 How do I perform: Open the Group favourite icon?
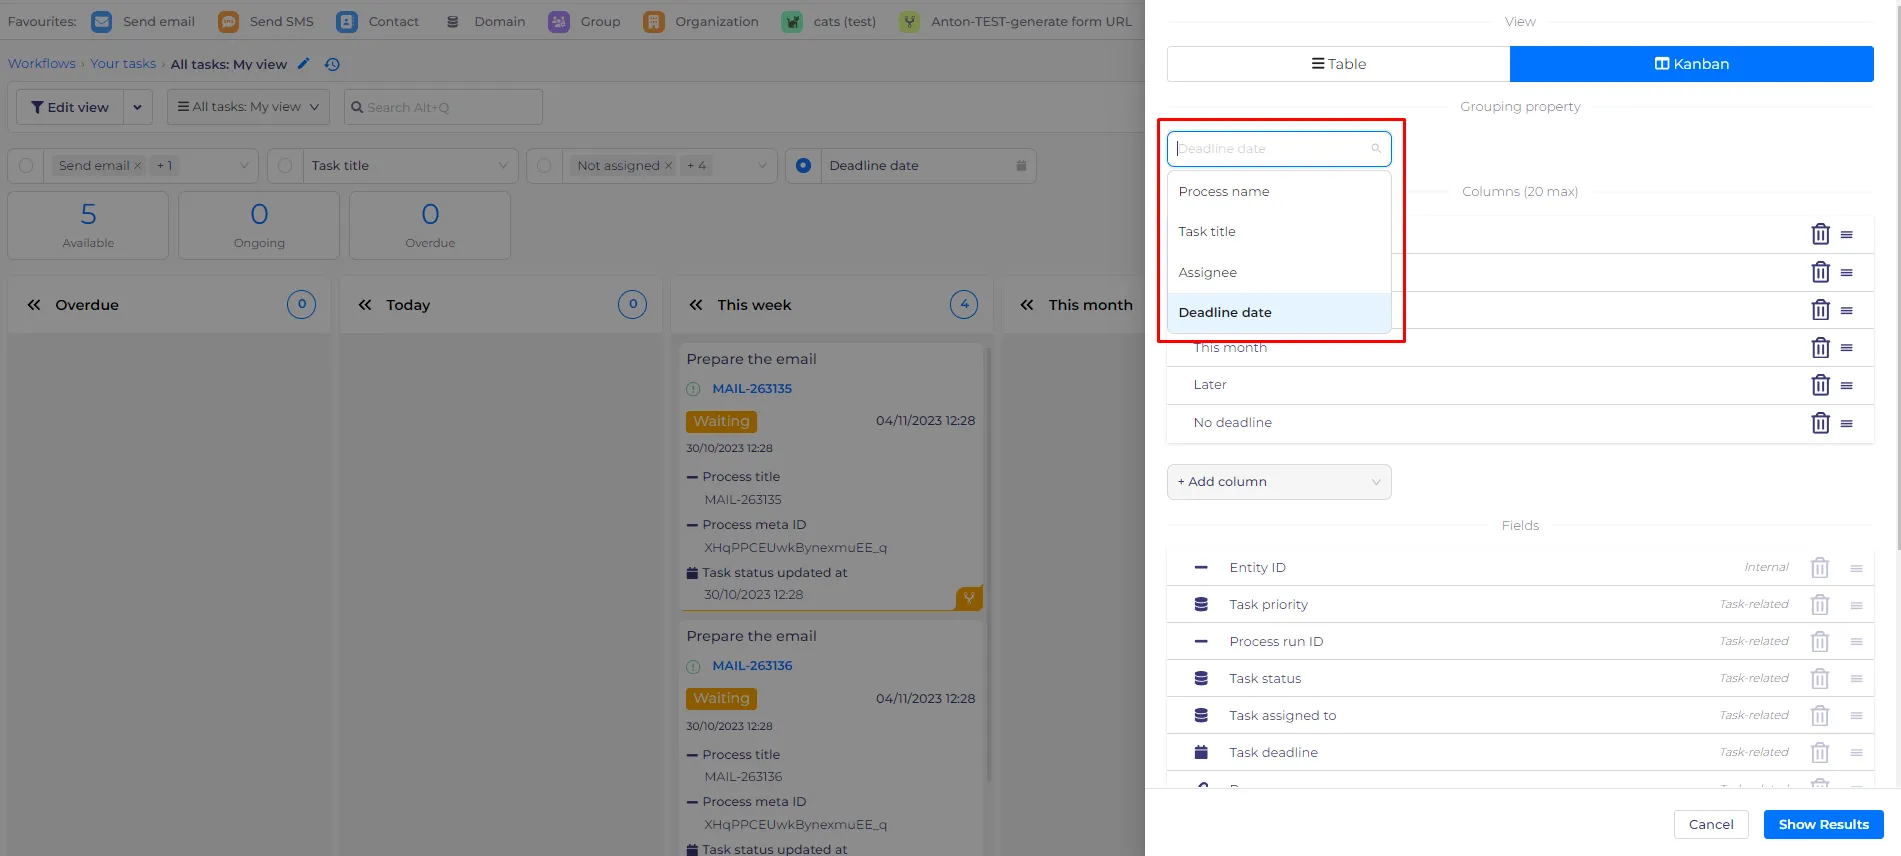point(559,21)
